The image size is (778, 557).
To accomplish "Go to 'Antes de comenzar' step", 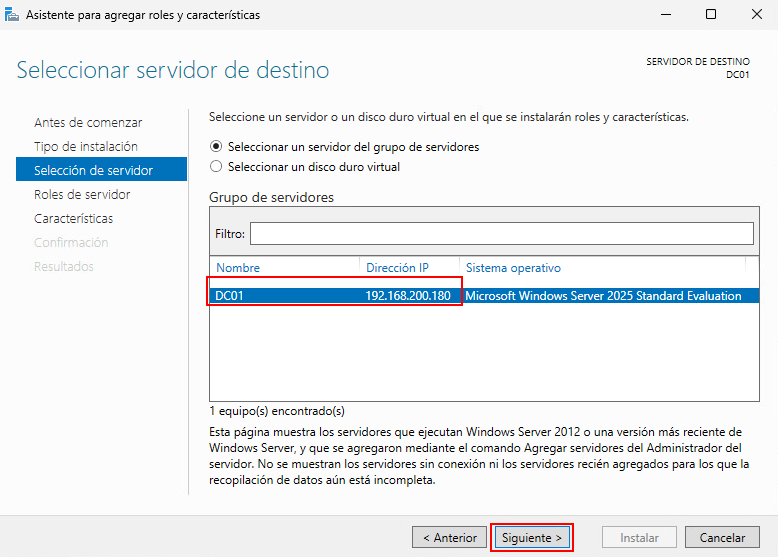I will click(x=88, y=122).
